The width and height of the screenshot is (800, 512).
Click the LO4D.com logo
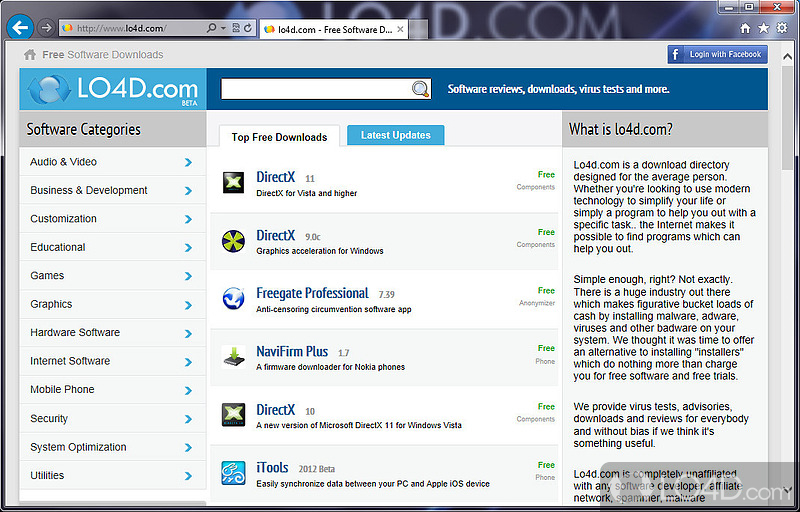(113, 89)
